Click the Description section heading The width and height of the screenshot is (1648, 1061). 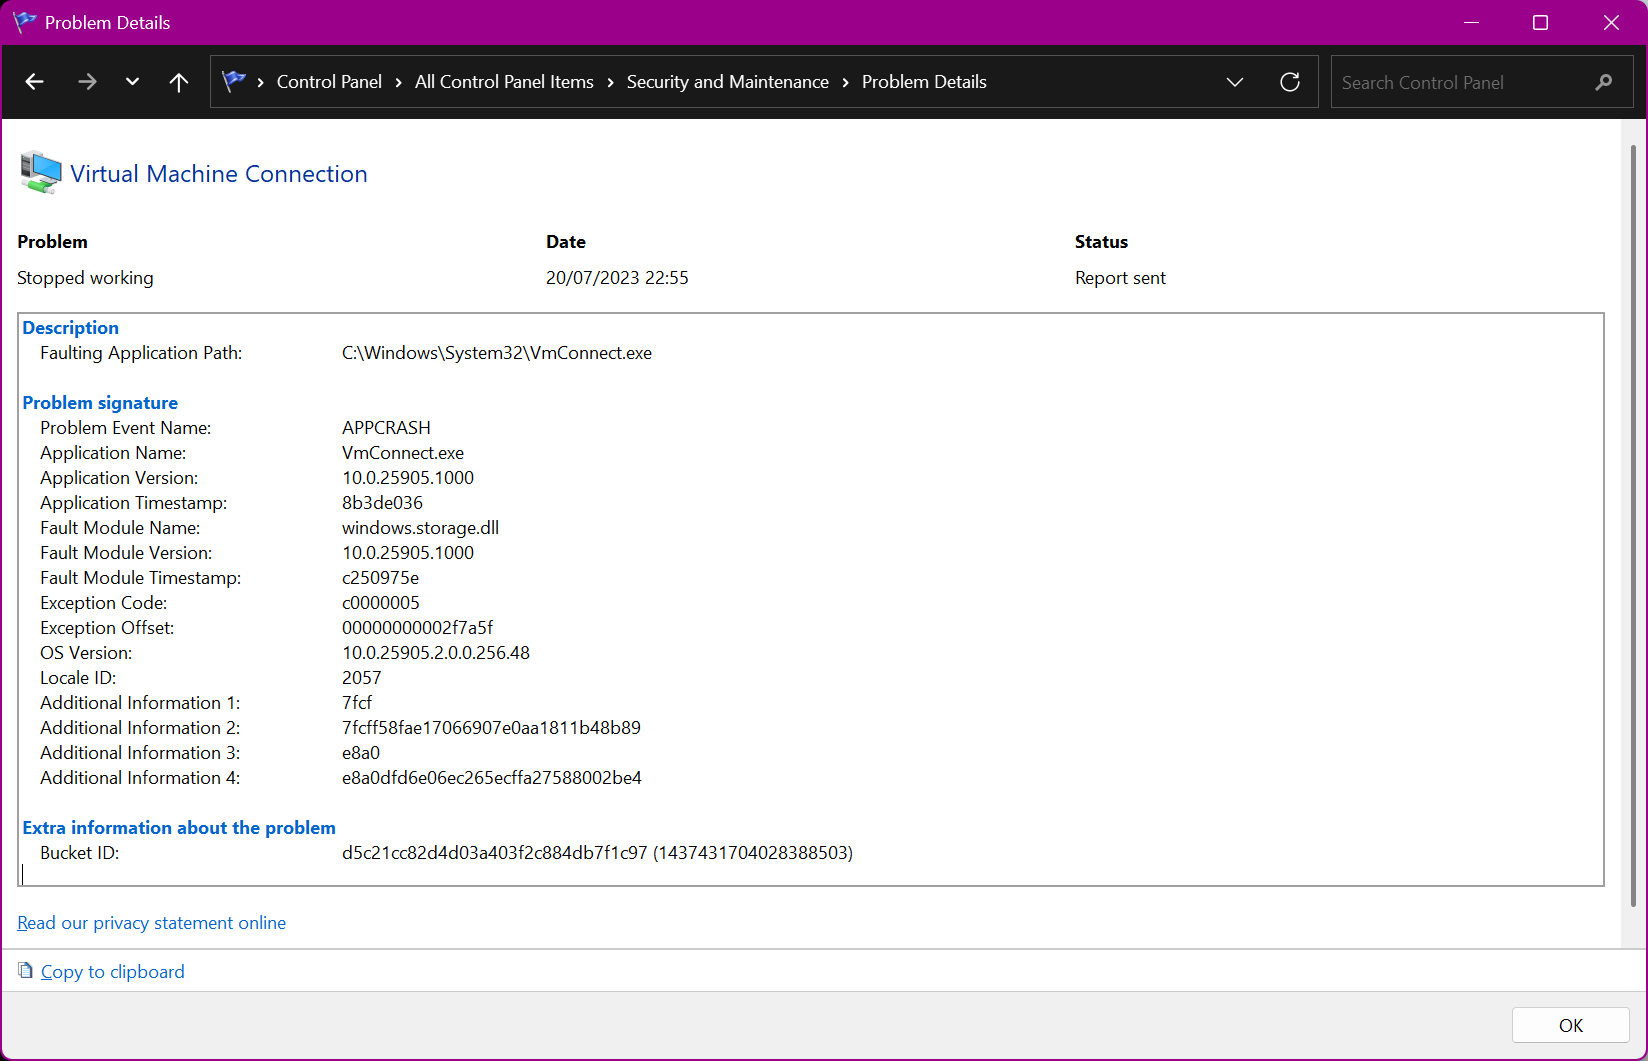tap(71, 328)
